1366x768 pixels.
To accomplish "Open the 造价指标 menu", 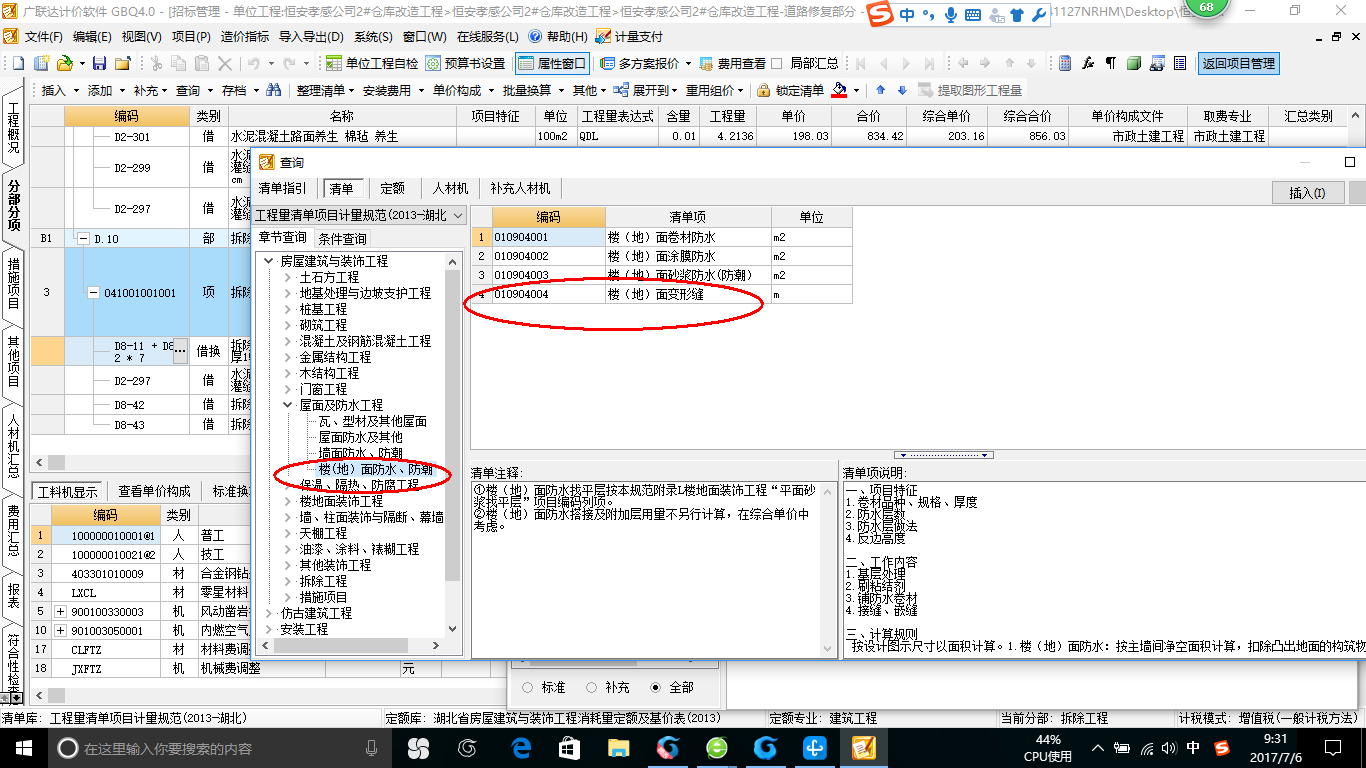I will pos(244,36).
